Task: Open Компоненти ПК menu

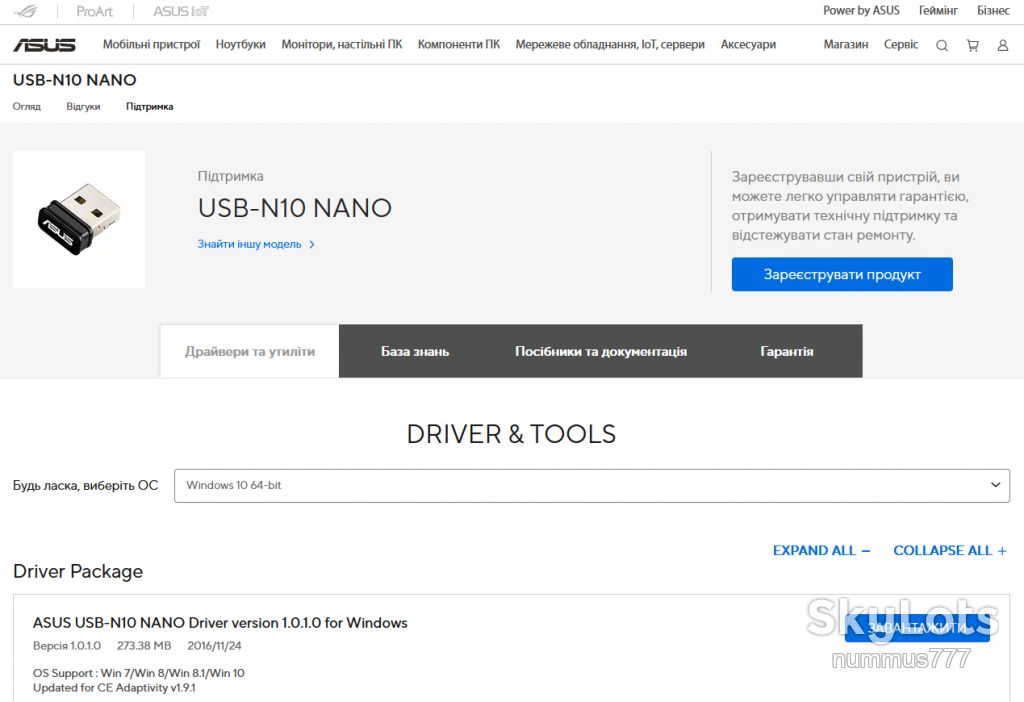Action: [x=458, y=44]
